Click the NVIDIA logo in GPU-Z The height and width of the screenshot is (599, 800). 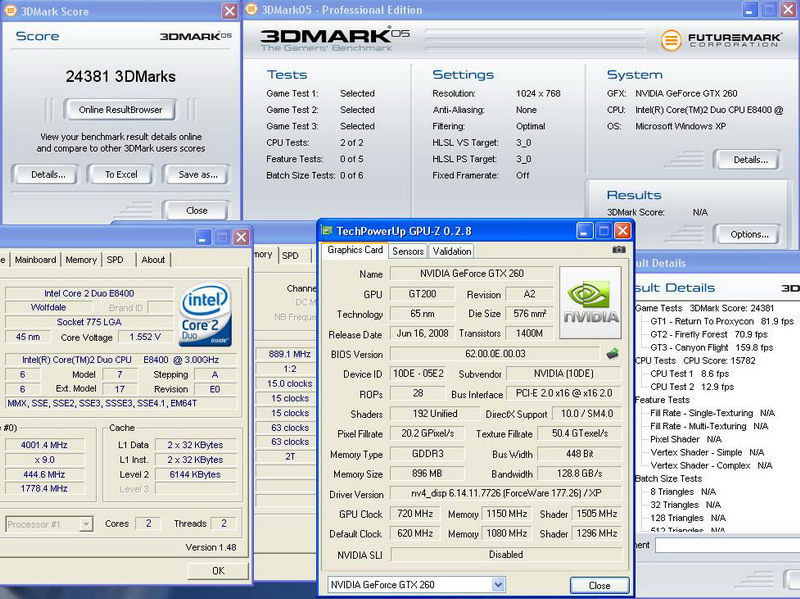pos(590,303)
